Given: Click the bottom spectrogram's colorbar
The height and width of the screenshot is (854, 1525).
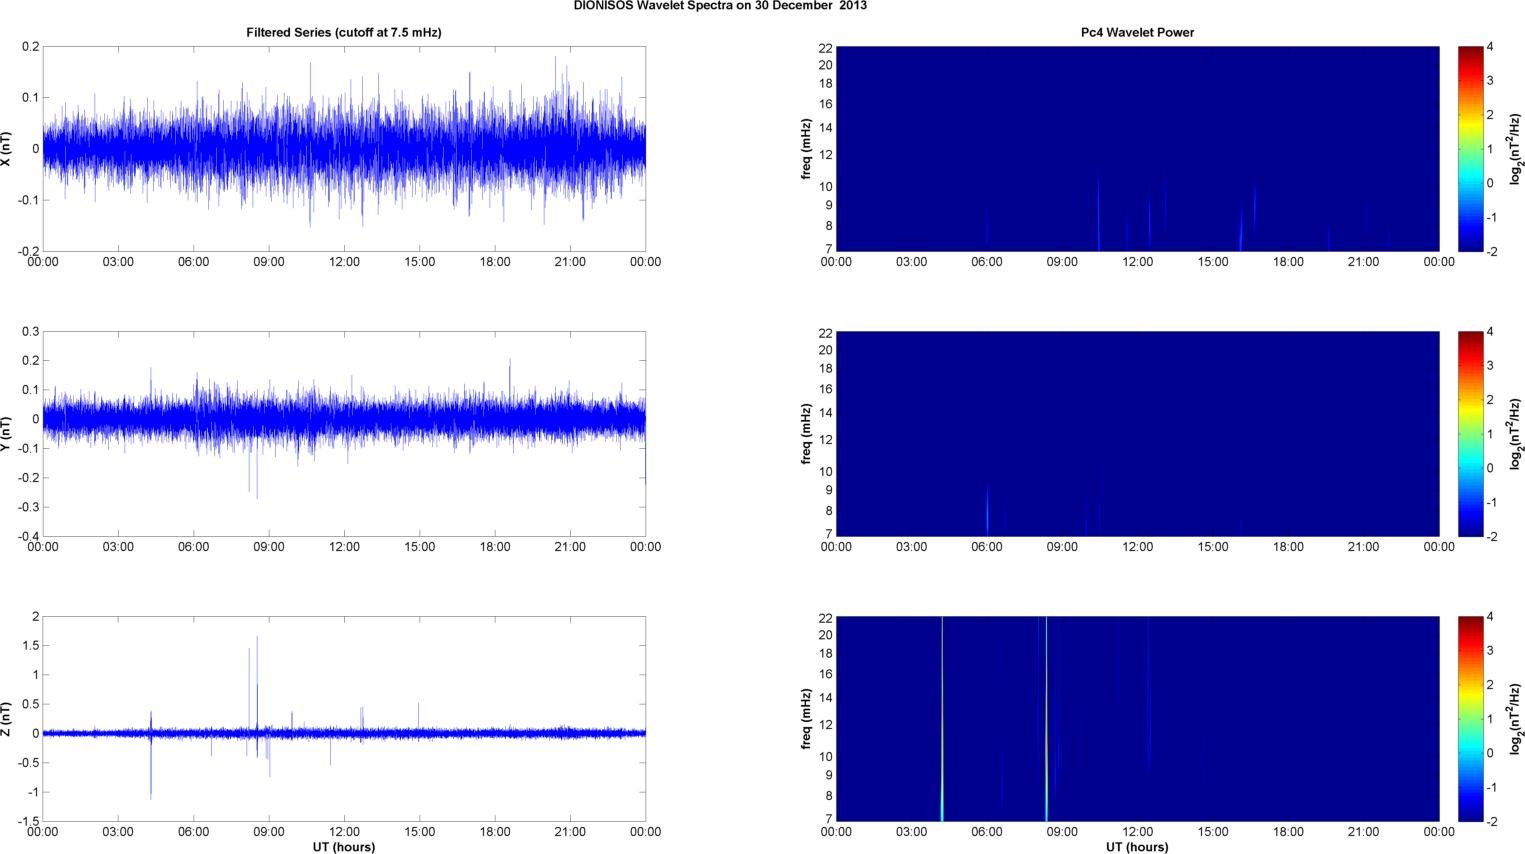Looking at the screenshot, I should [x=1469, y=718].
